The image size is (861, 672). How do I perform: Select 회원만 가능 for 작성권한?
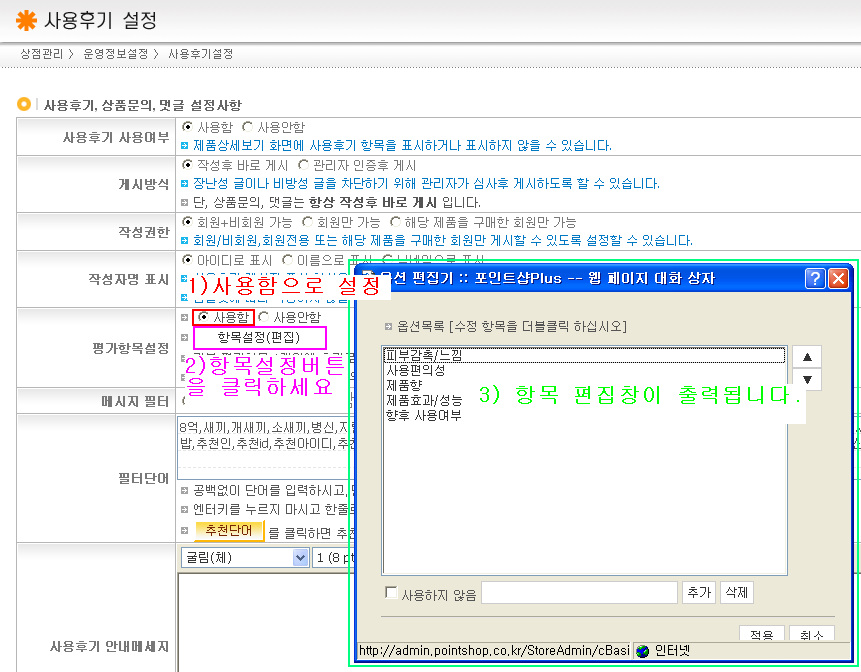(x=308, y=222)
